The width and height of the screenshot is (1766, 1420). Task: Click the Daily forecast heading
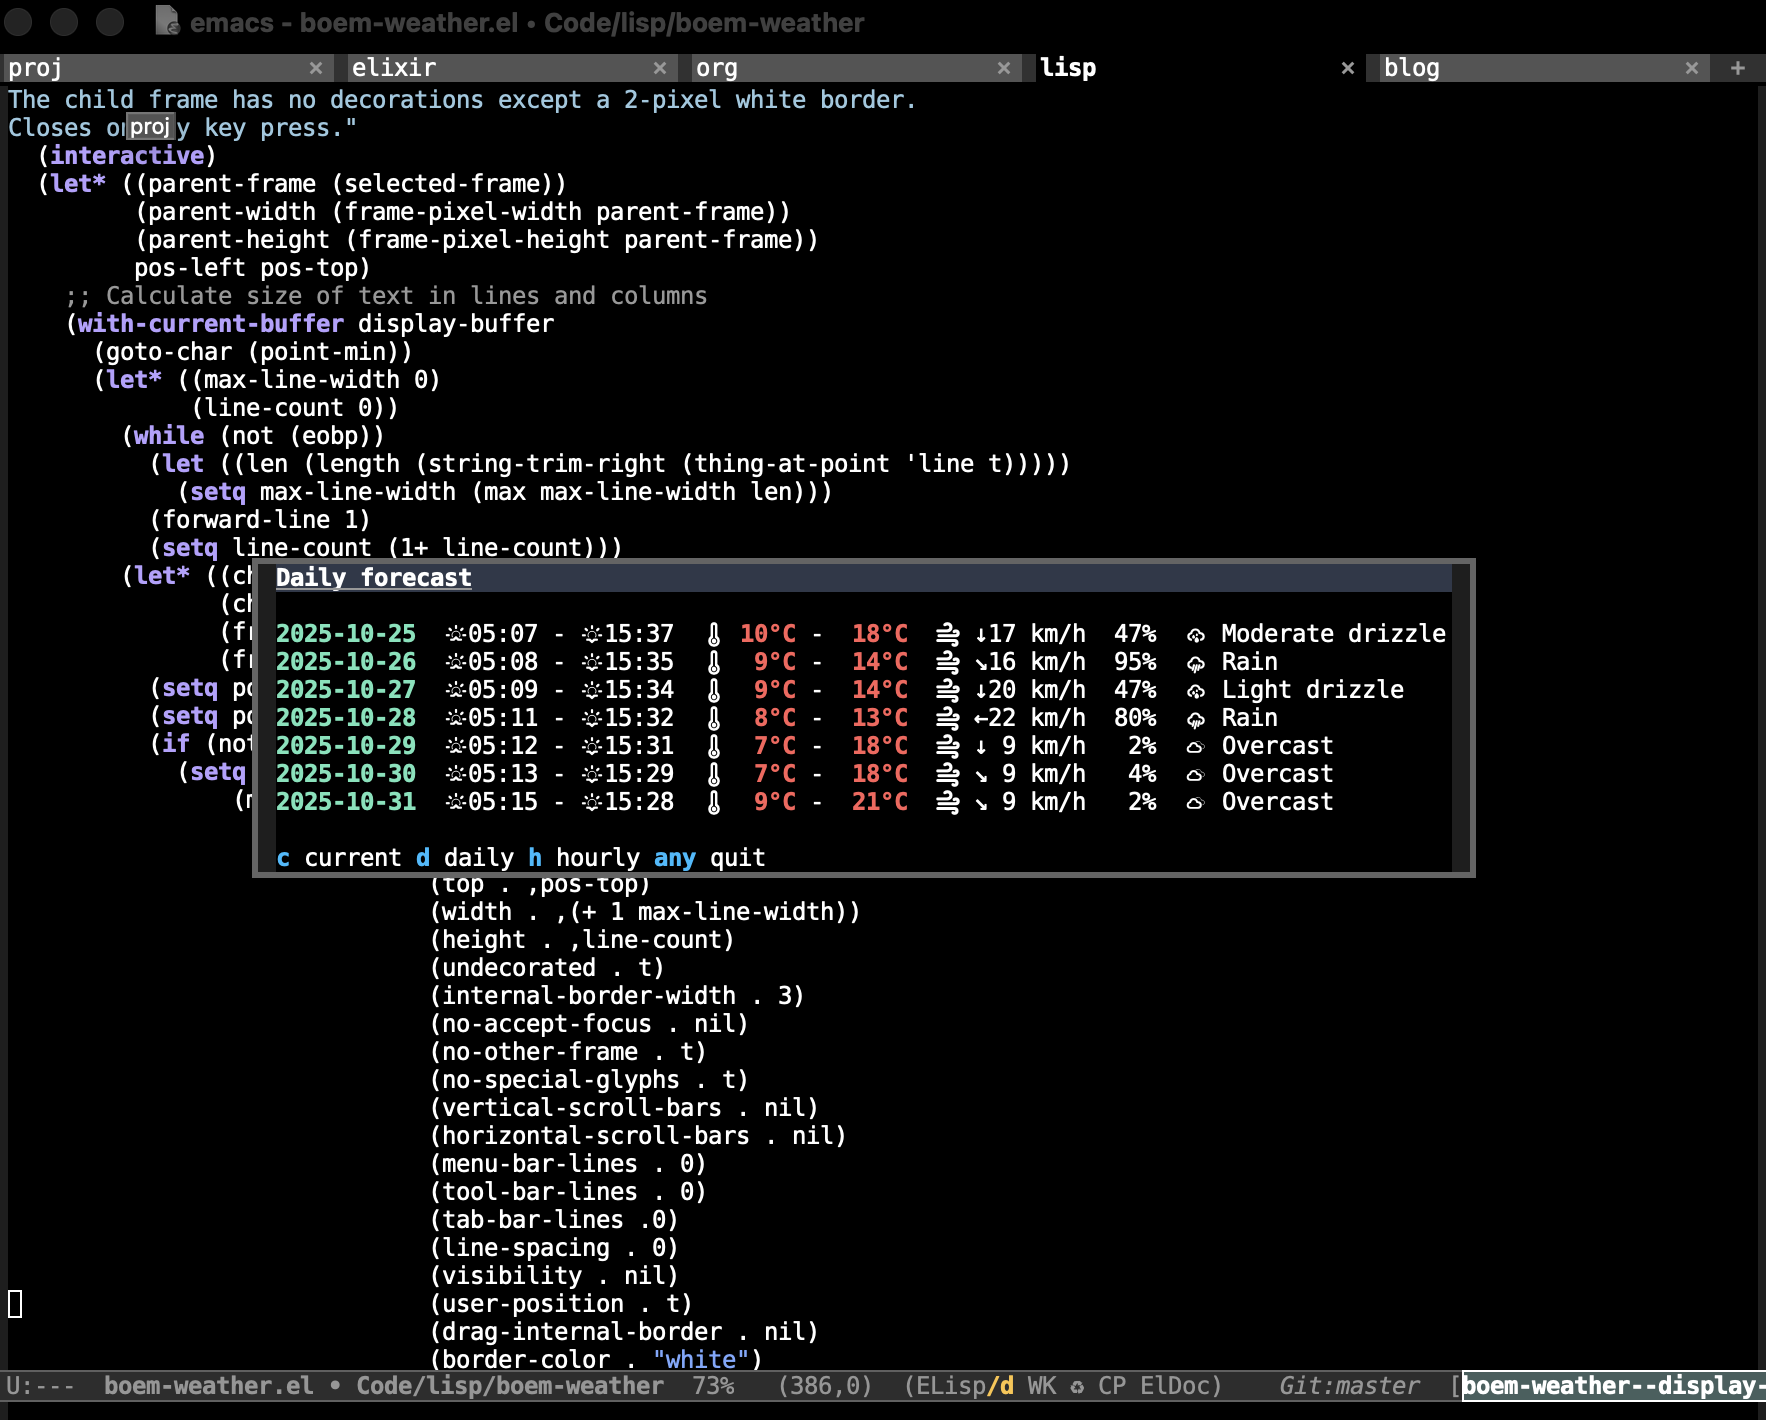[x=373, y=578]
